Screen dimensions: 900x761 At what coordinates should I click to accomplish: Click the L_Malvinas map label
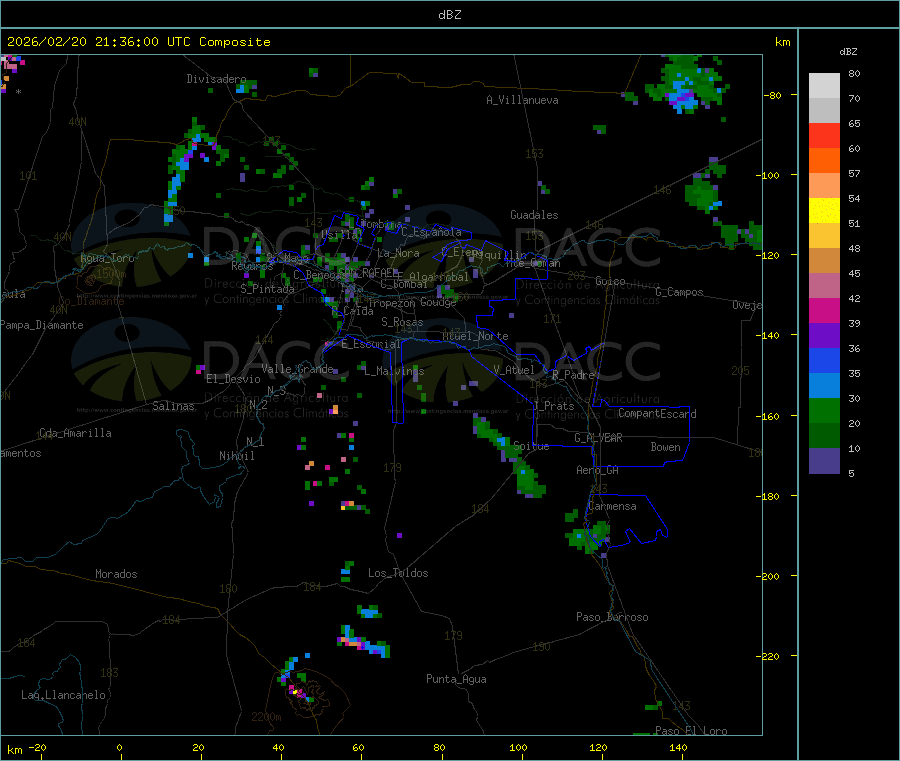(394, 371)
